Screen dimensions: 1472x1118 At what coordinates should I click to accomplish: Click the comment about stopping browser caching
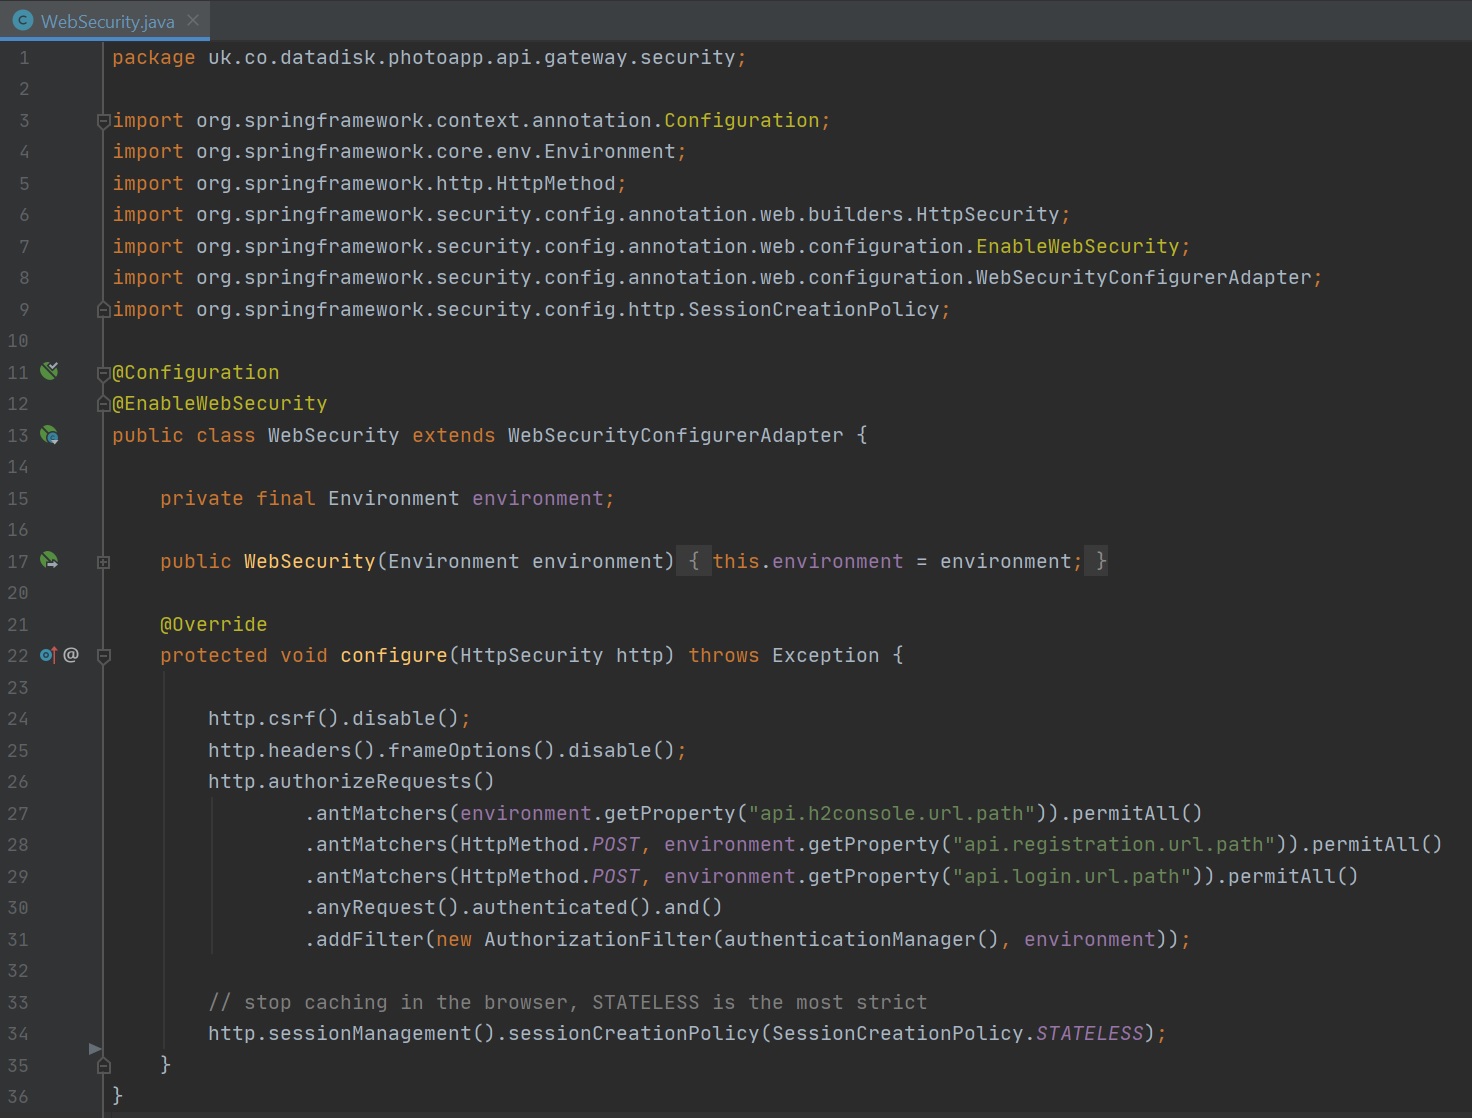pos(568,1003)
